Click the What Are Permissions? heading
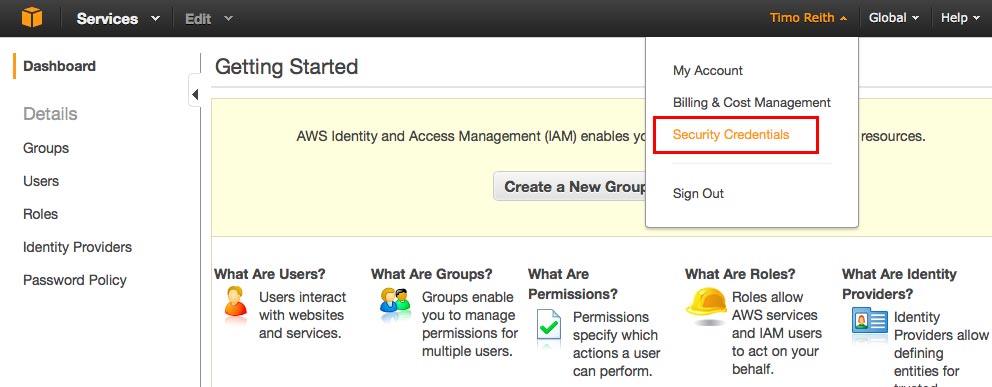992x387 pixels. tap(573, 284)
